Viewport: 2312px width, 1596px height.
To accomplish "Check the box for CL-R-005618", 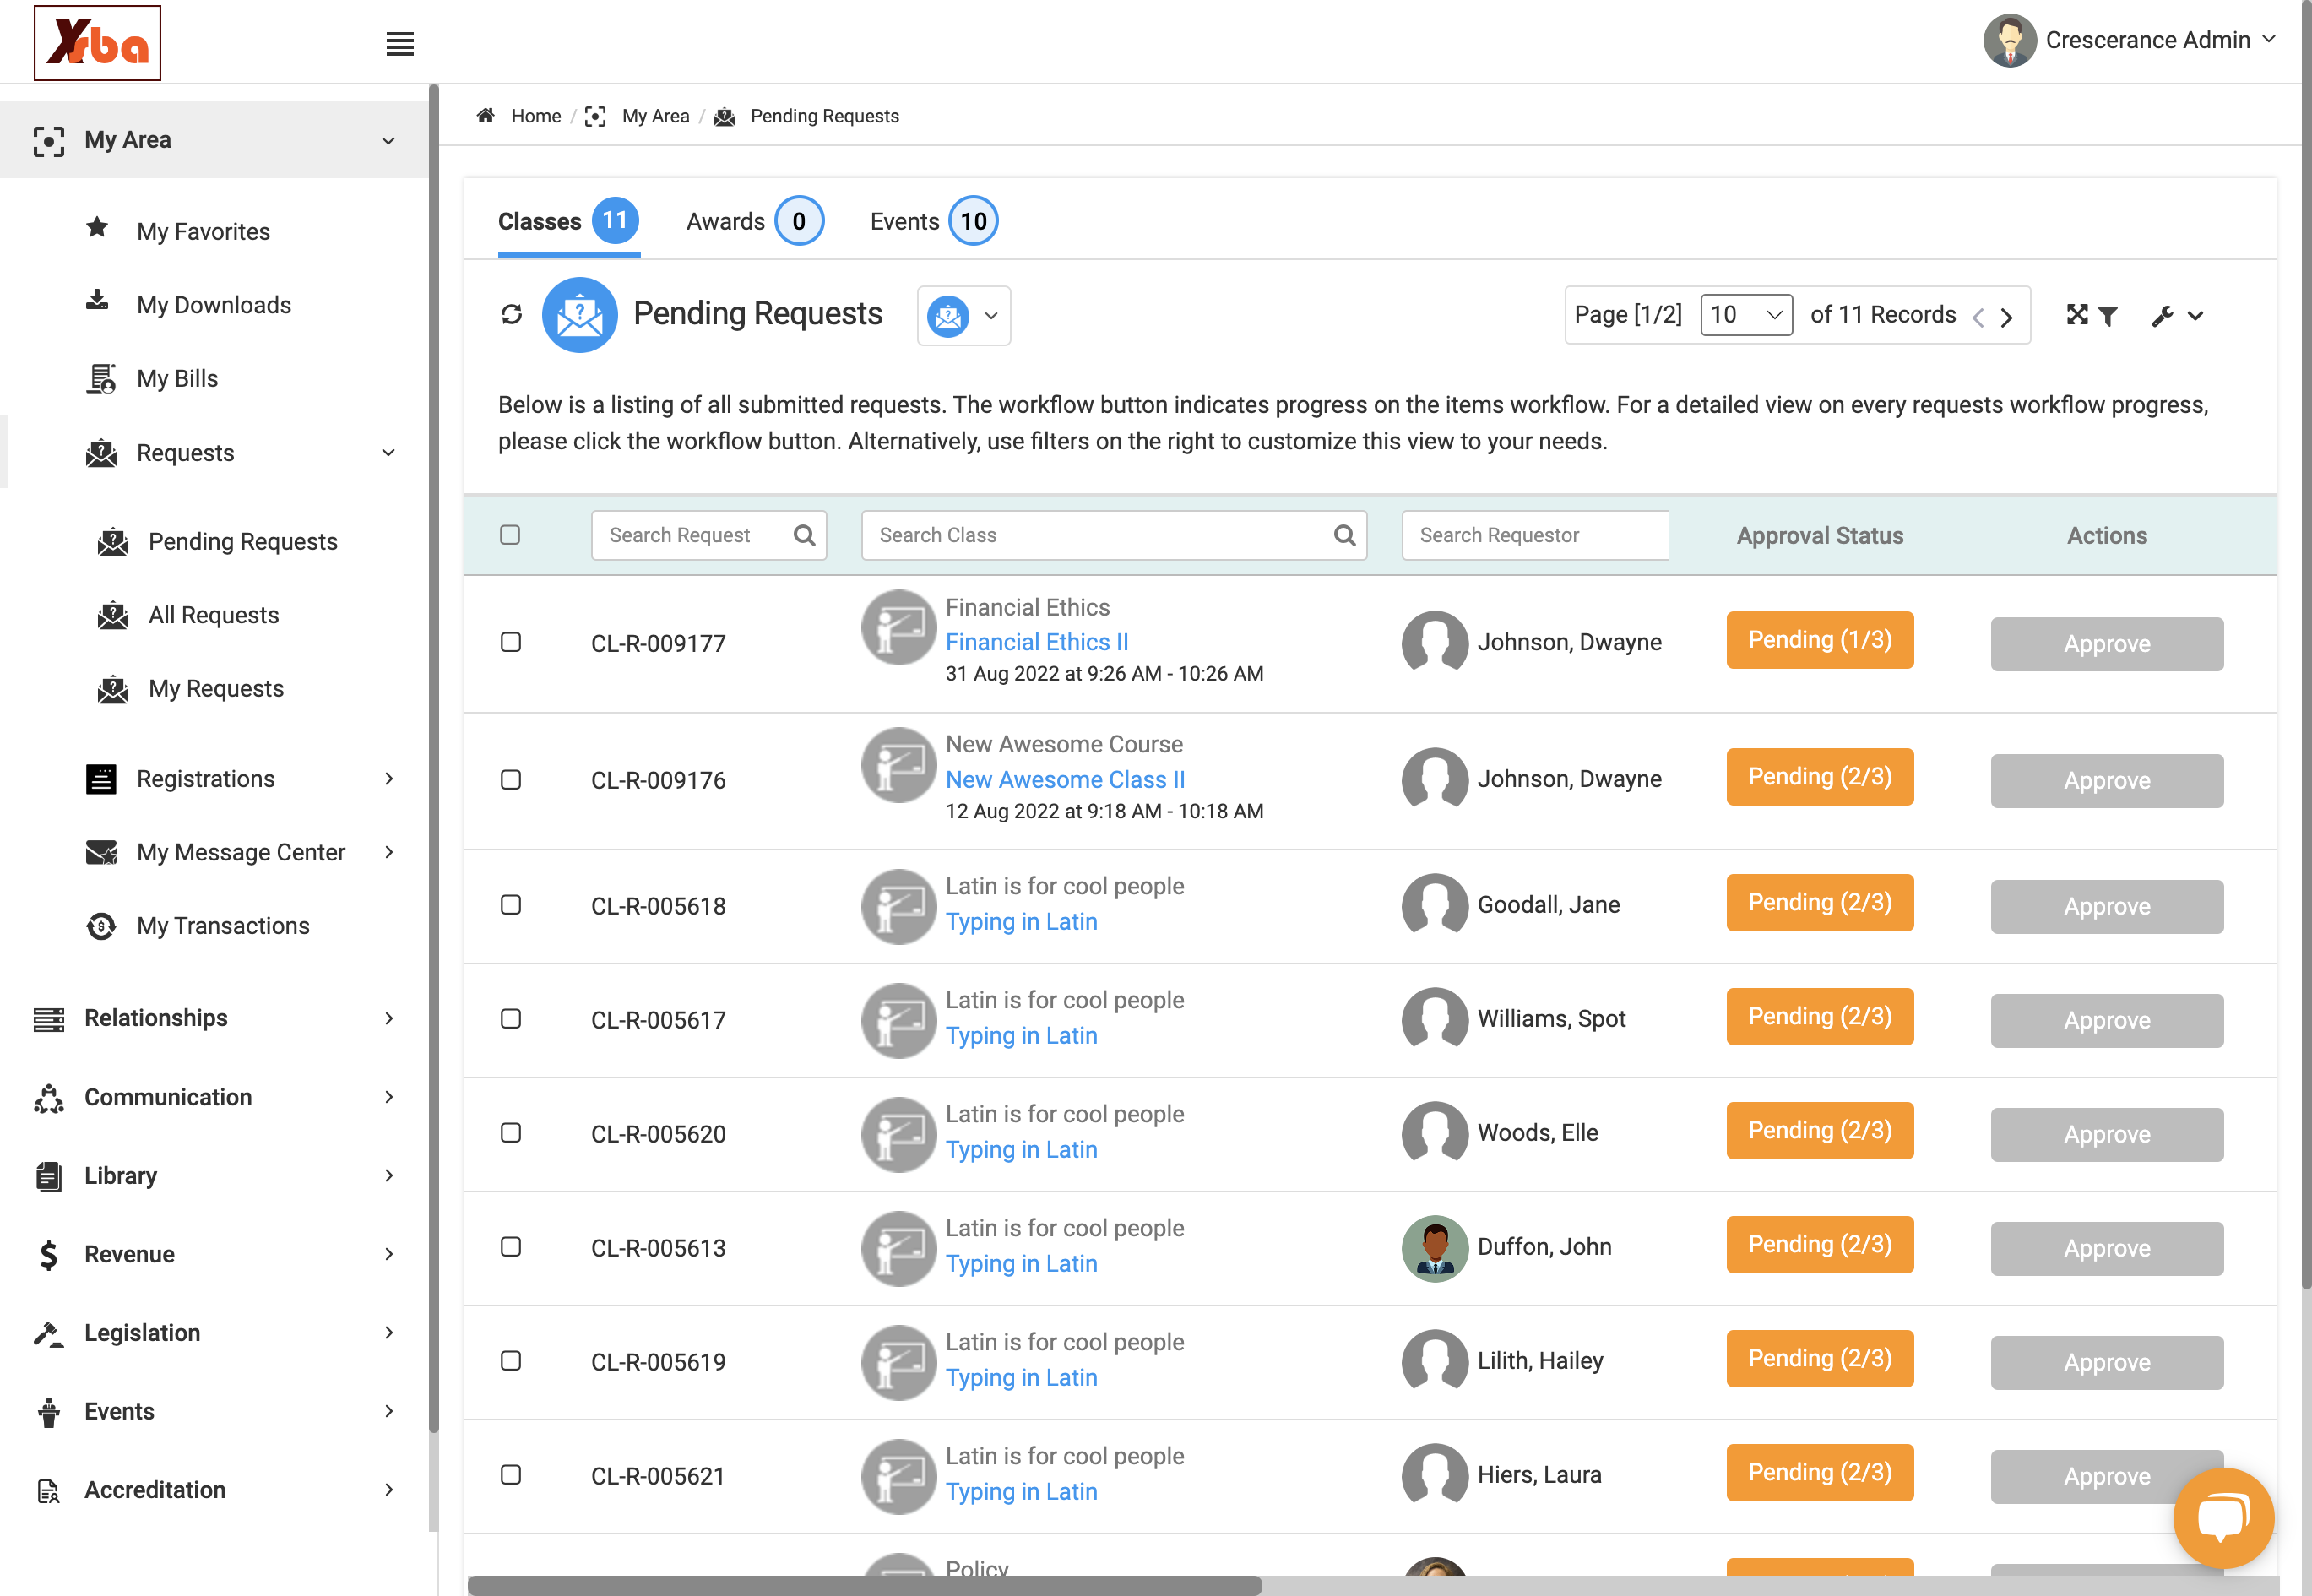I will tap(510, 905).
